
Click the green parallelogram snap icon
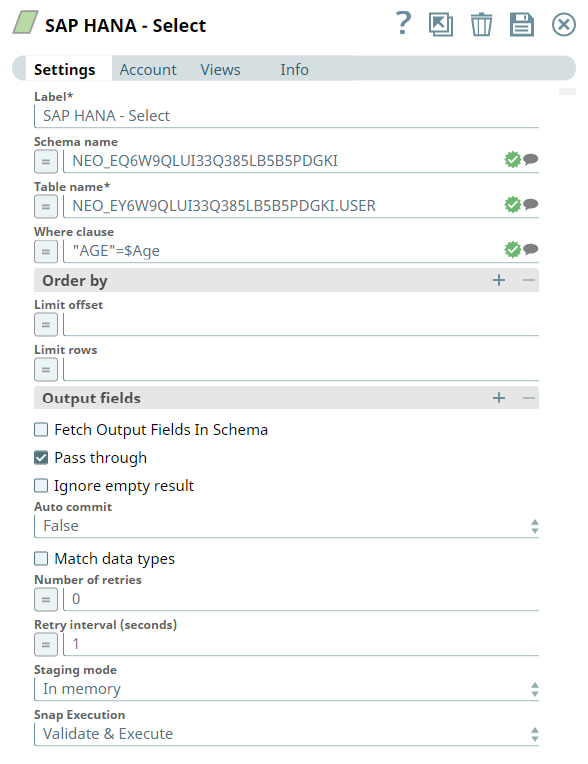point(25,23)
